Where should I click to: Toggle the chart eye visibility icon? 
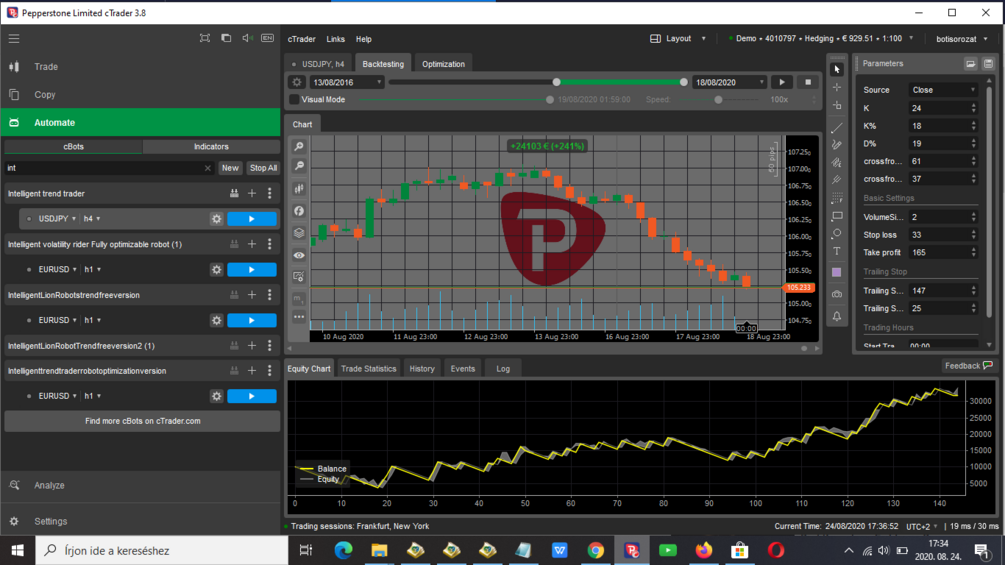pyautogui.click(x=299, y=256)
